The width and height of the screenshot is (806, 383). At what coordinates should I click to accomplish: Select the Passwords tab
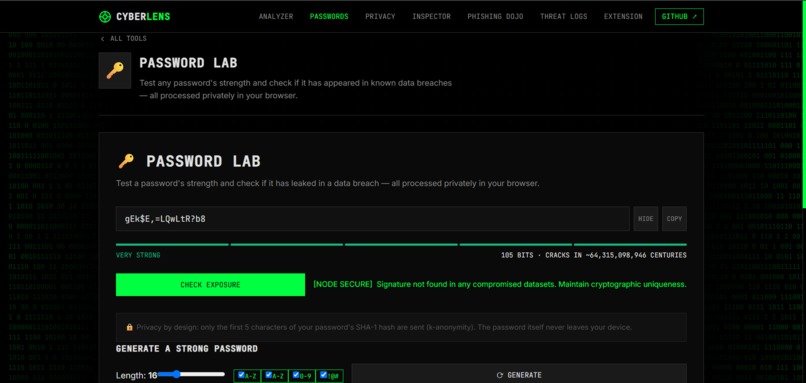pyautogui.click(x=329, y=16)
